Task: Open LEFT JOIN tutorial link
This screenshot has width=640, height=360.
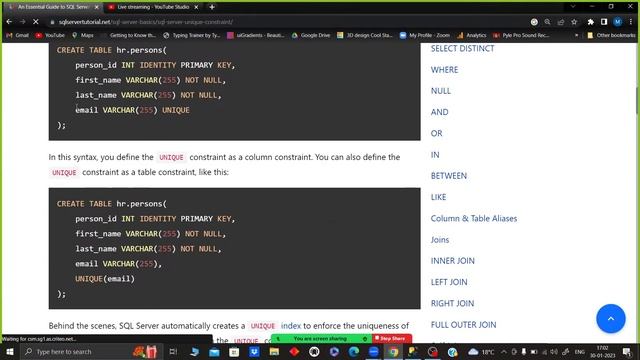Action: (449, 282)
